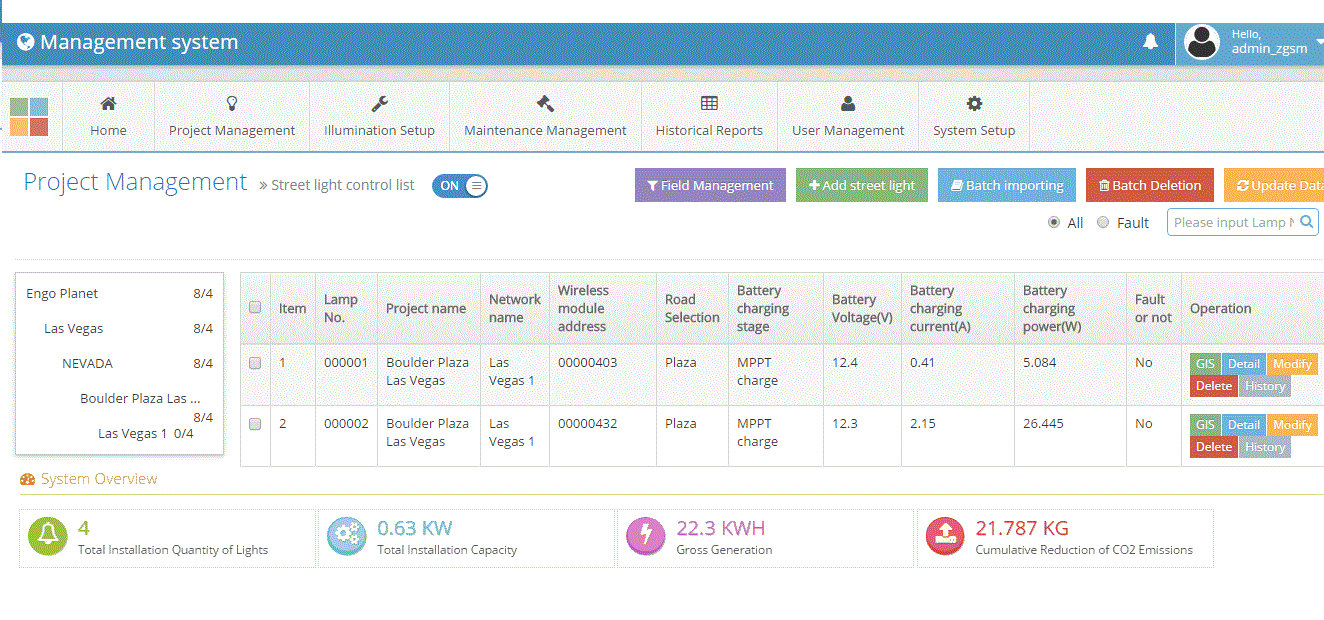Click the notification bell icon
The width and height of the screenshot is (1324, 620).
click(x=1150, y=41)
